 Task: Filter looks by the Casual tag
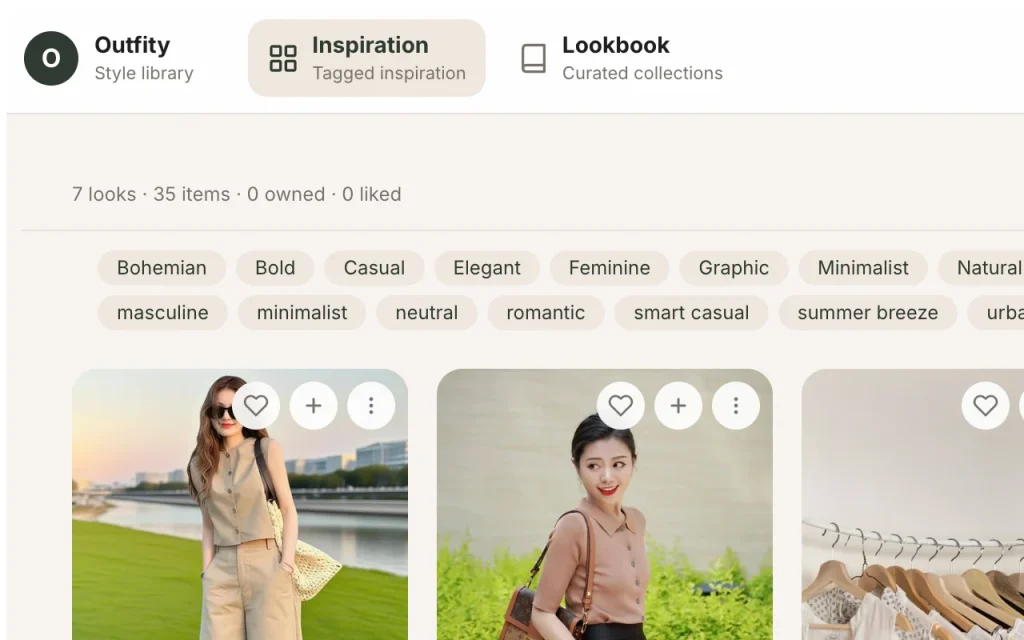374,268
